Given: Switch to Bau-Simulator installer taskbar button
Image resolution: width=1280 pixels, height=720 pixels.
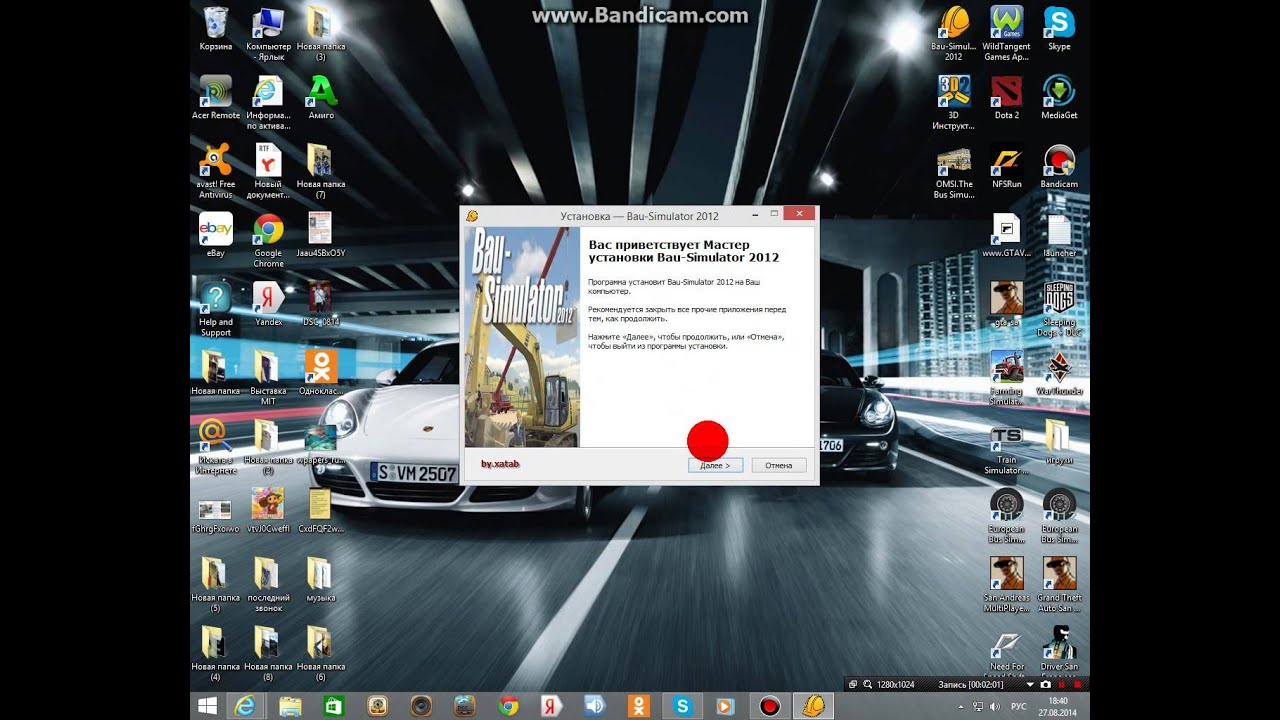Looking at the screenshot, I should 813,706.
